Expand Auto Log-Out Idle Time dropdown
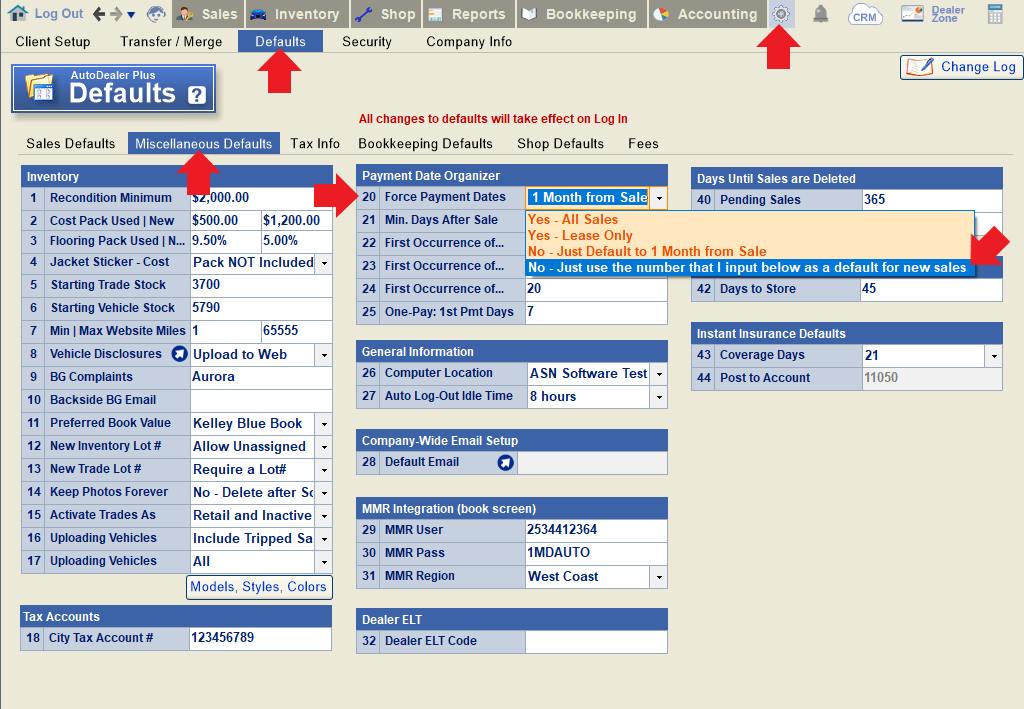Screen dimensions: 1024x709 [659, 397]
